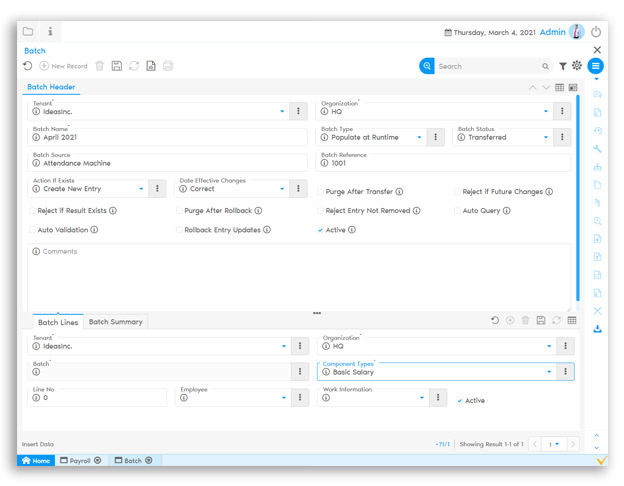
Task: Switch to the Batch Summary tab
Action: click(115, 322)
